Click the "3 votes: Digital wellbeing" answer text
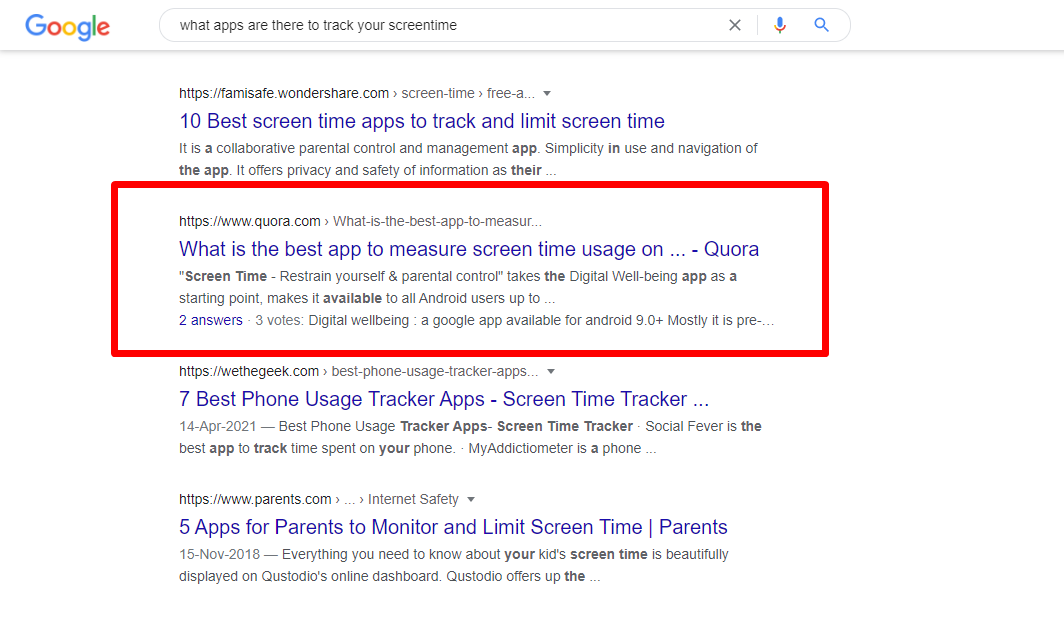This screenshot has height=618, width=1064. point(514,320)
